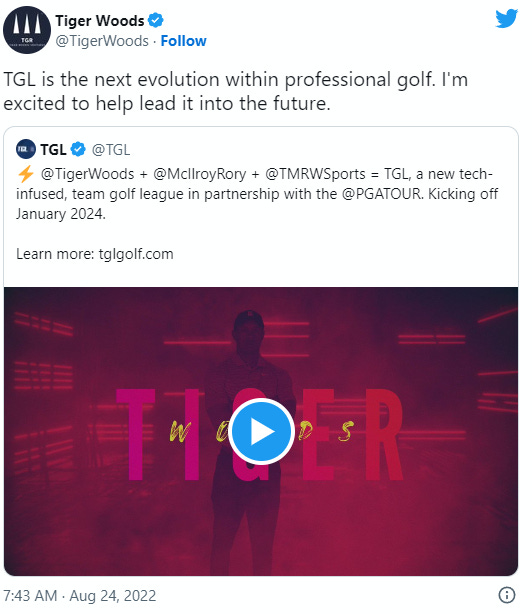532x614 pixels.
Task: Open the @PGATOUR mention
Action: (382, 194)
